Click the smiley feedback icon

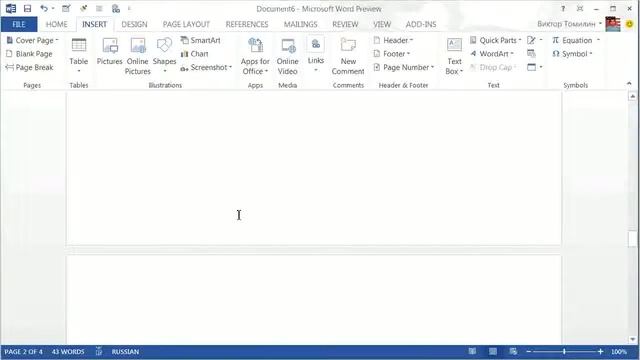point(629,24)
